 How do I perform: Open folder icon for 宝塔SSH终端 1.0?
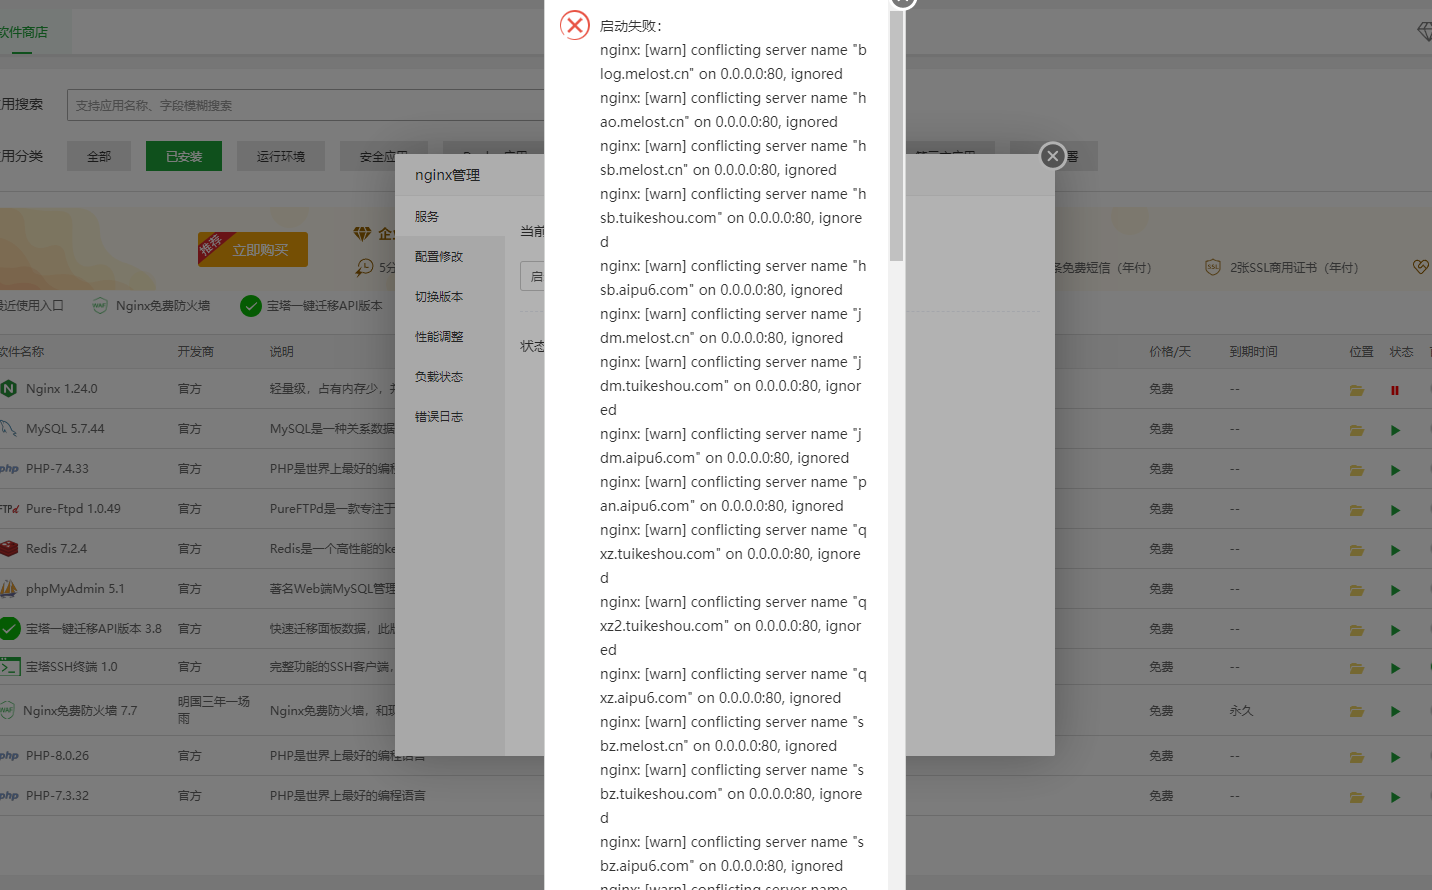[1357, 668]
